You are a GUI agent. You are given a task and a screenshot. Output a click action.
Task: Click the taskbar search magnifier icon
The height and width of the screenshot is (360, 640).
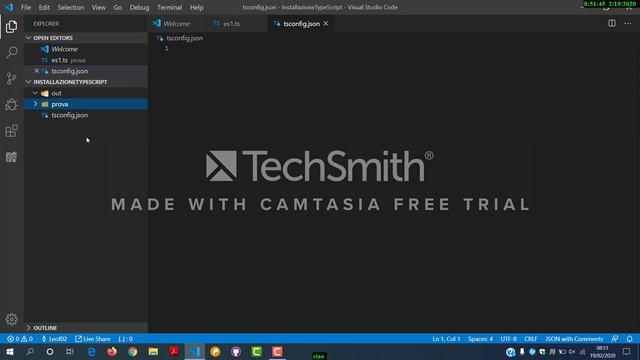point(30,351)
